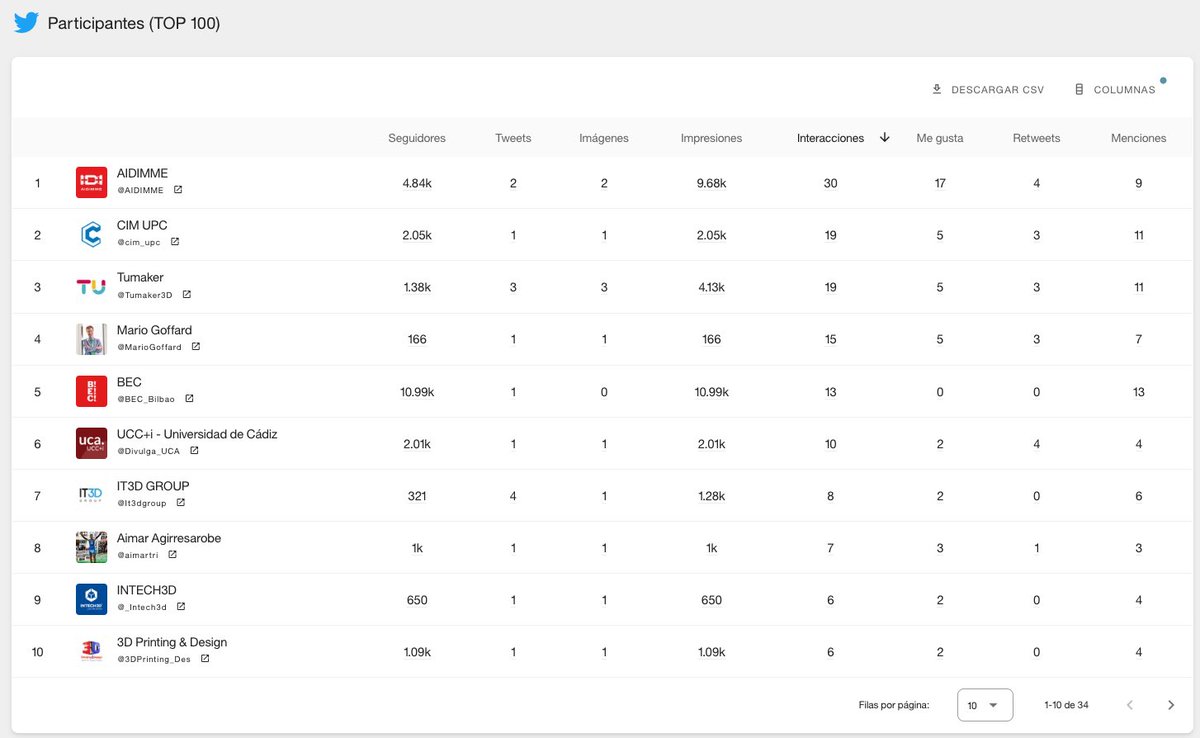Click the Mario Goffard account name
Viewport: 1200px width, 738px height.
tap(154, 329)
